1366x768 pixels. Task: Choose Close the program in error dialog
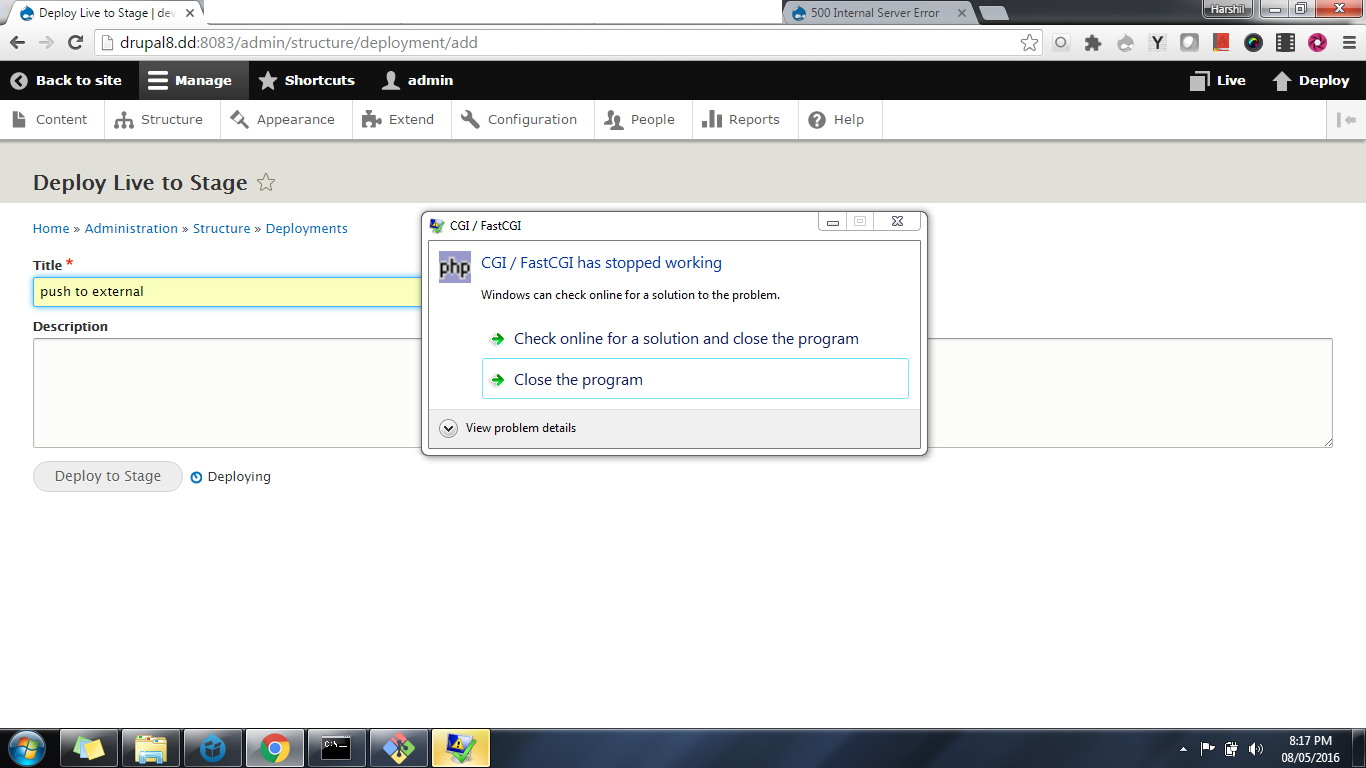point(695,379)
